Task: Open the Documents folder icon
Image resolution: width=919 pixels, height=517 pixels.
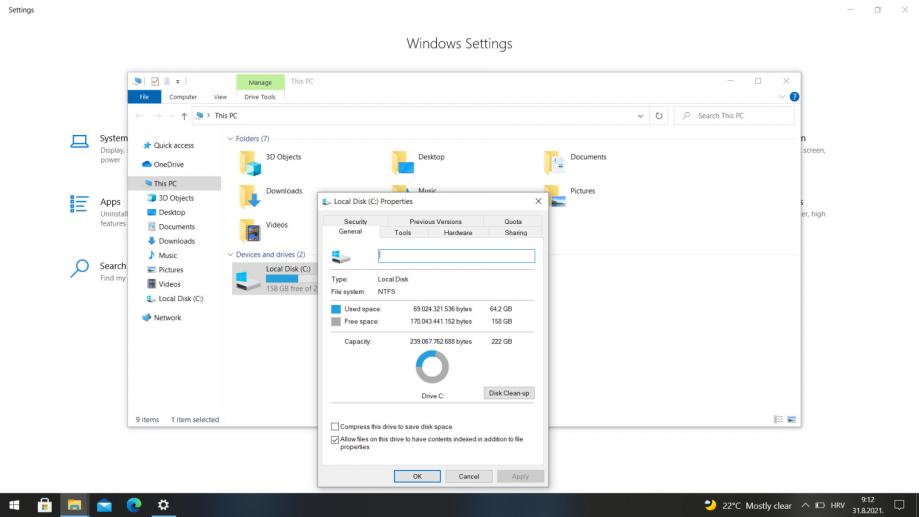Action: coord(554,162)
